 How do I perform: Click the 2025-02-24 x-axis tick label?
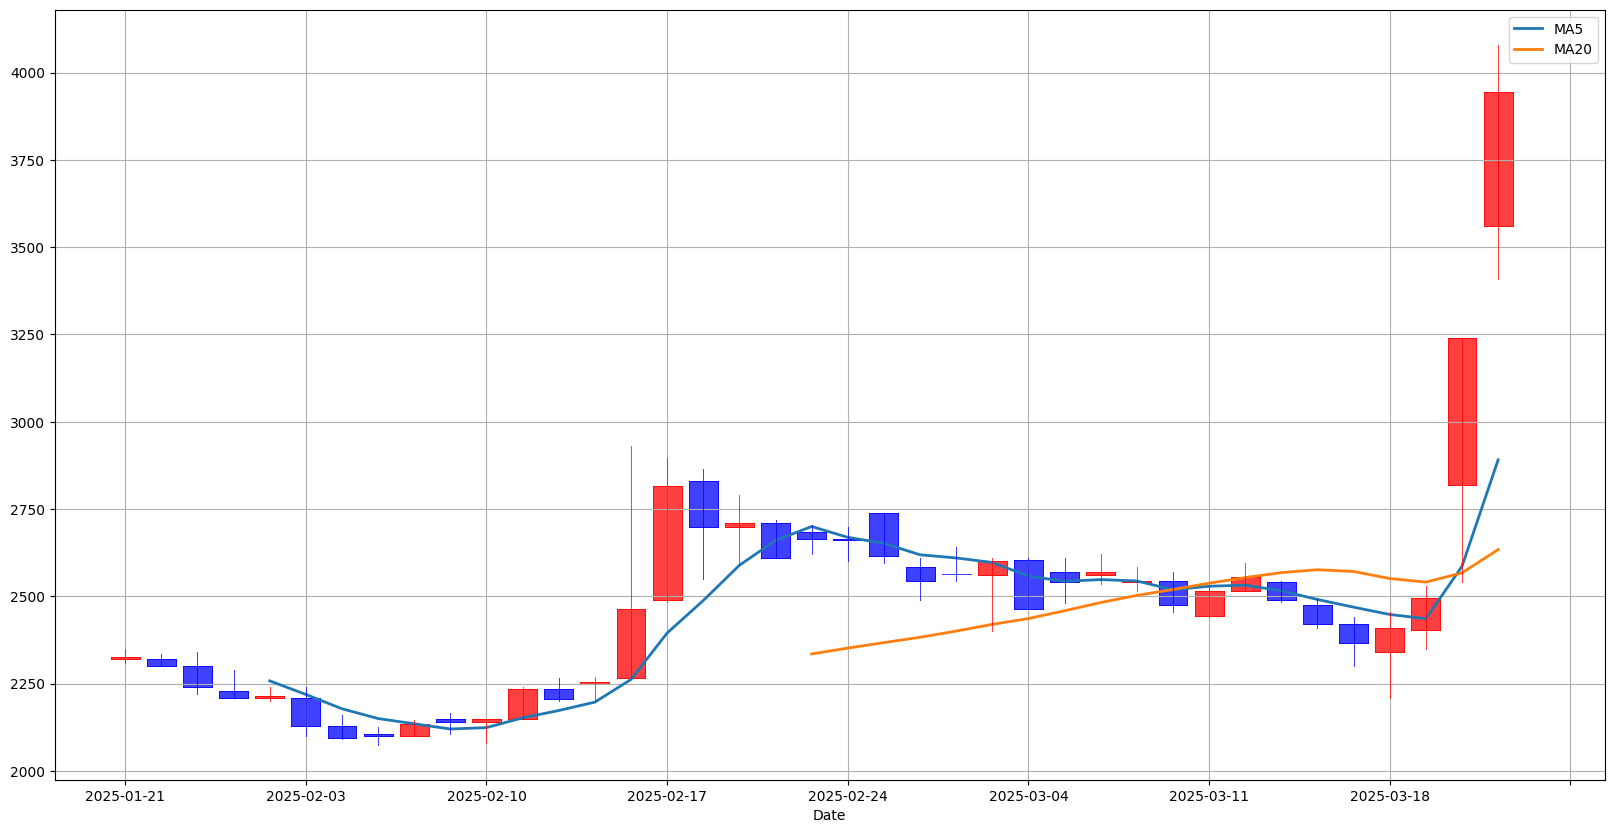[x=848, y=797]
